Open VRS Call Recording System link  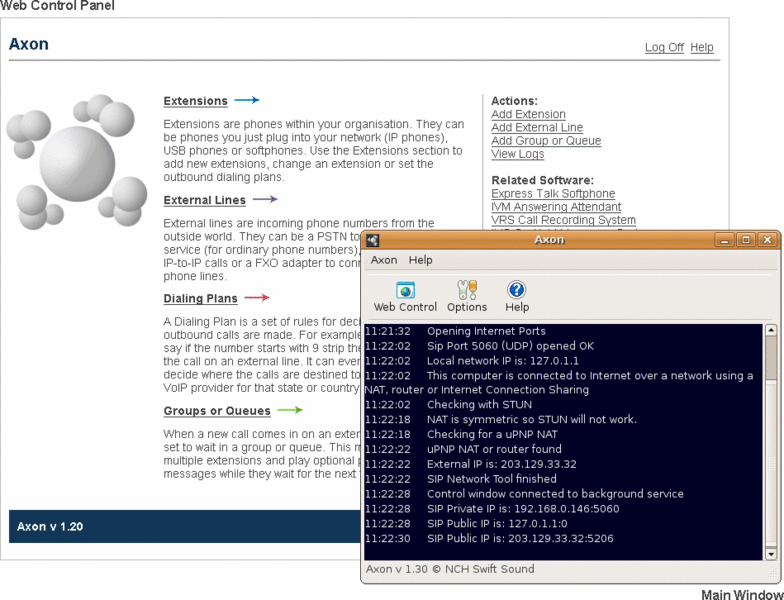pyautogui.click(x=564, y=220)
